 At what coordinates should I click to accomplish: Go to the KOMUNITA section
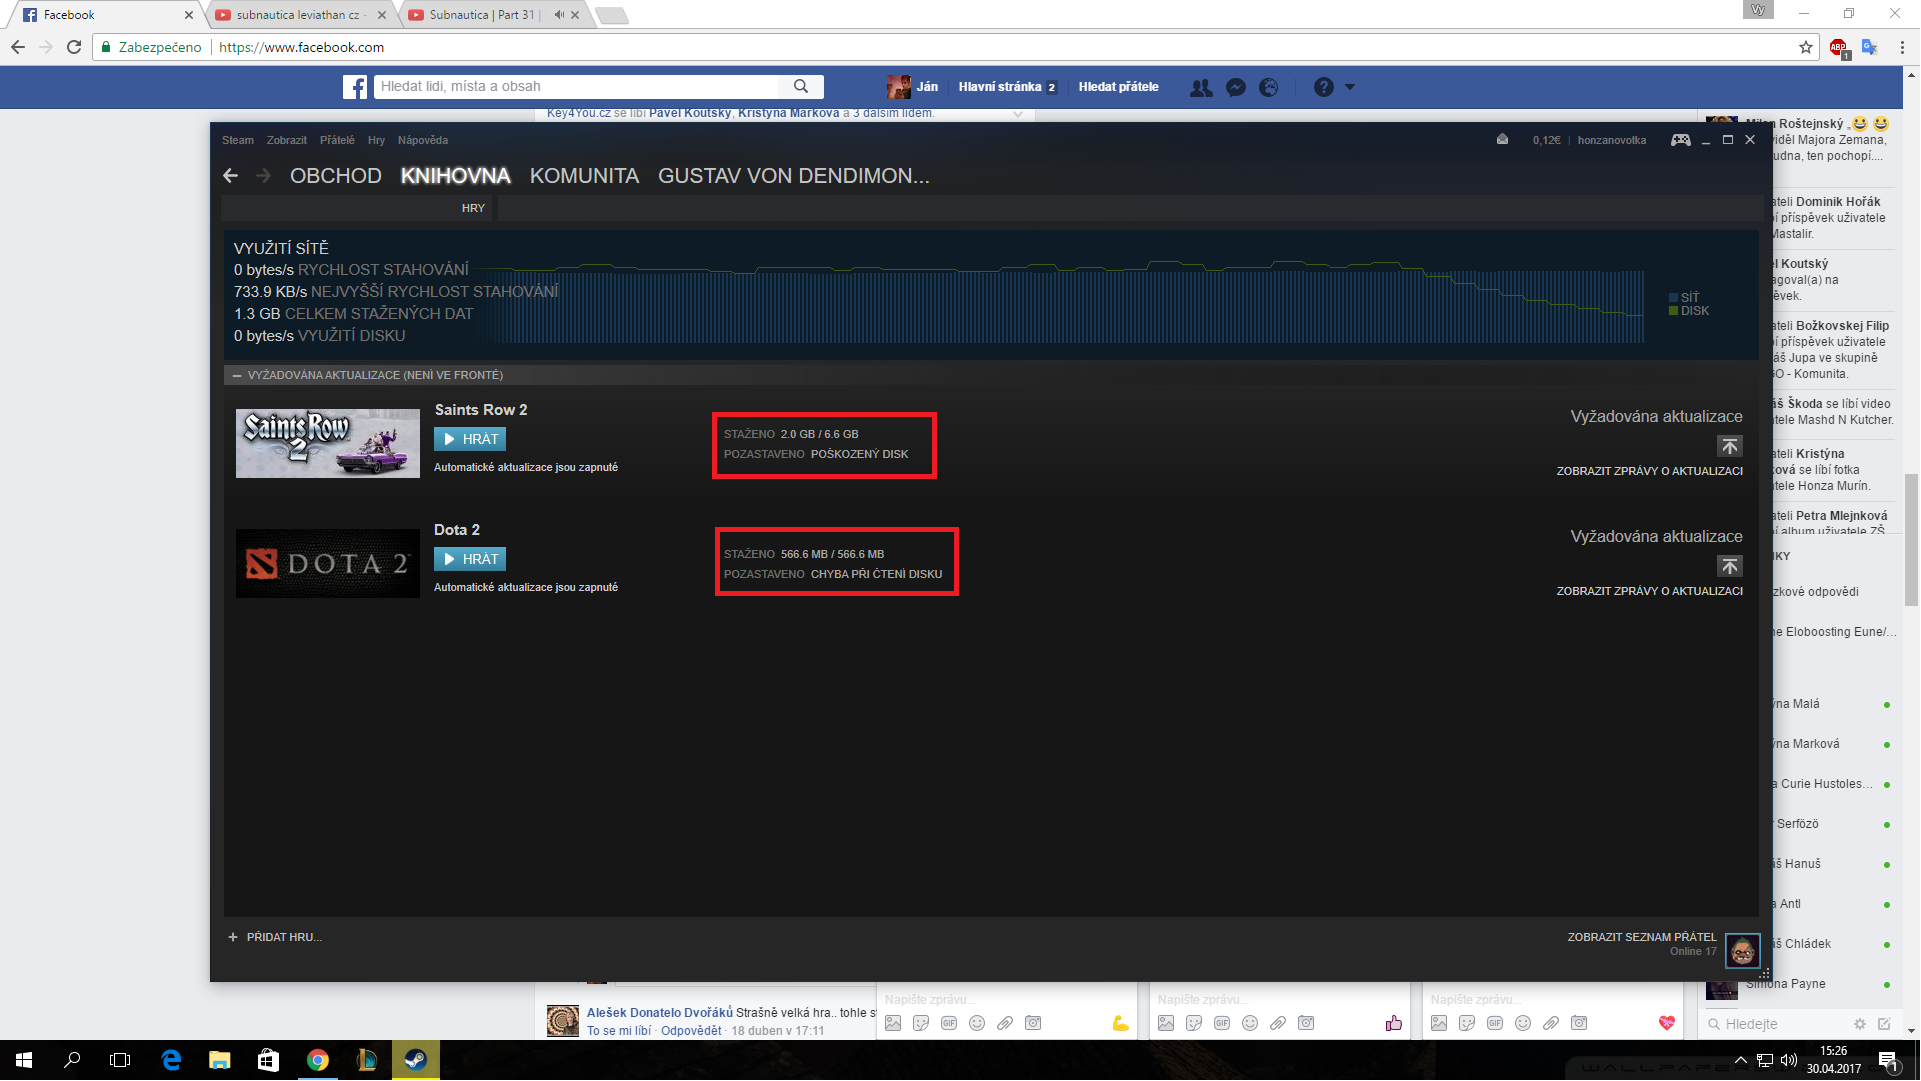point(584,176)
